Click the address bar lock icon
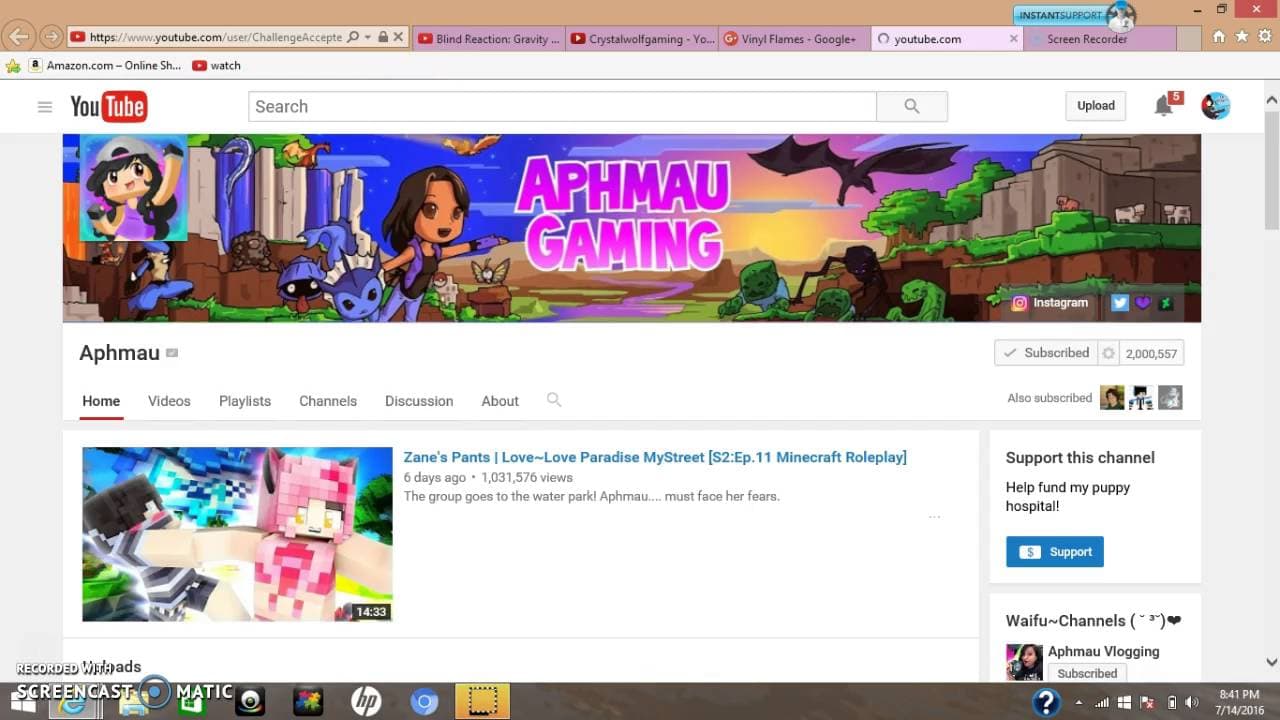The height and width of the screenshot is (720, 1280). [x=383, y=38]
